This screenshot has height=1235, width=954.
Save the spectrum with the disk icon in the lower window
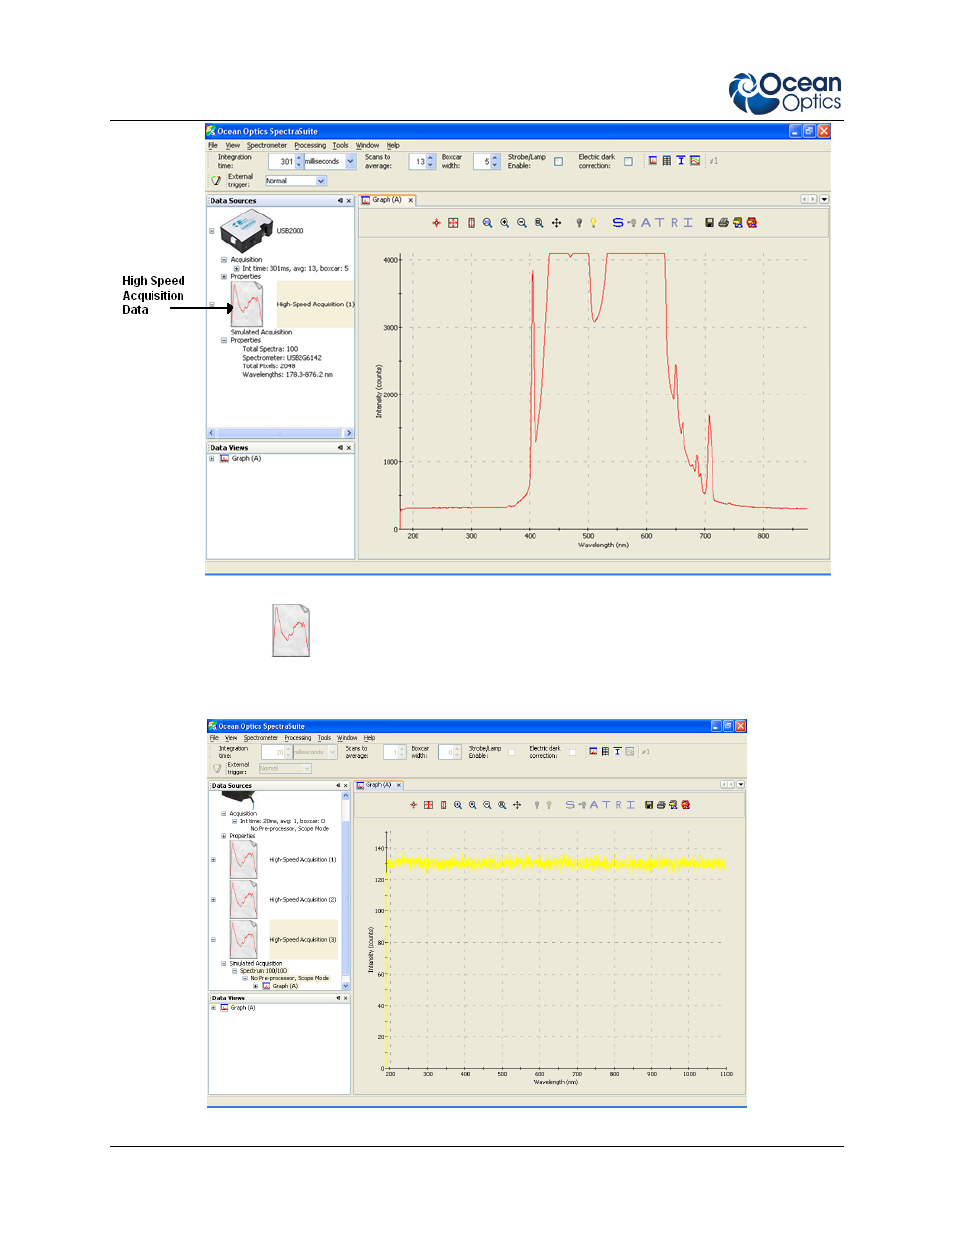click(x=649, y=805)
